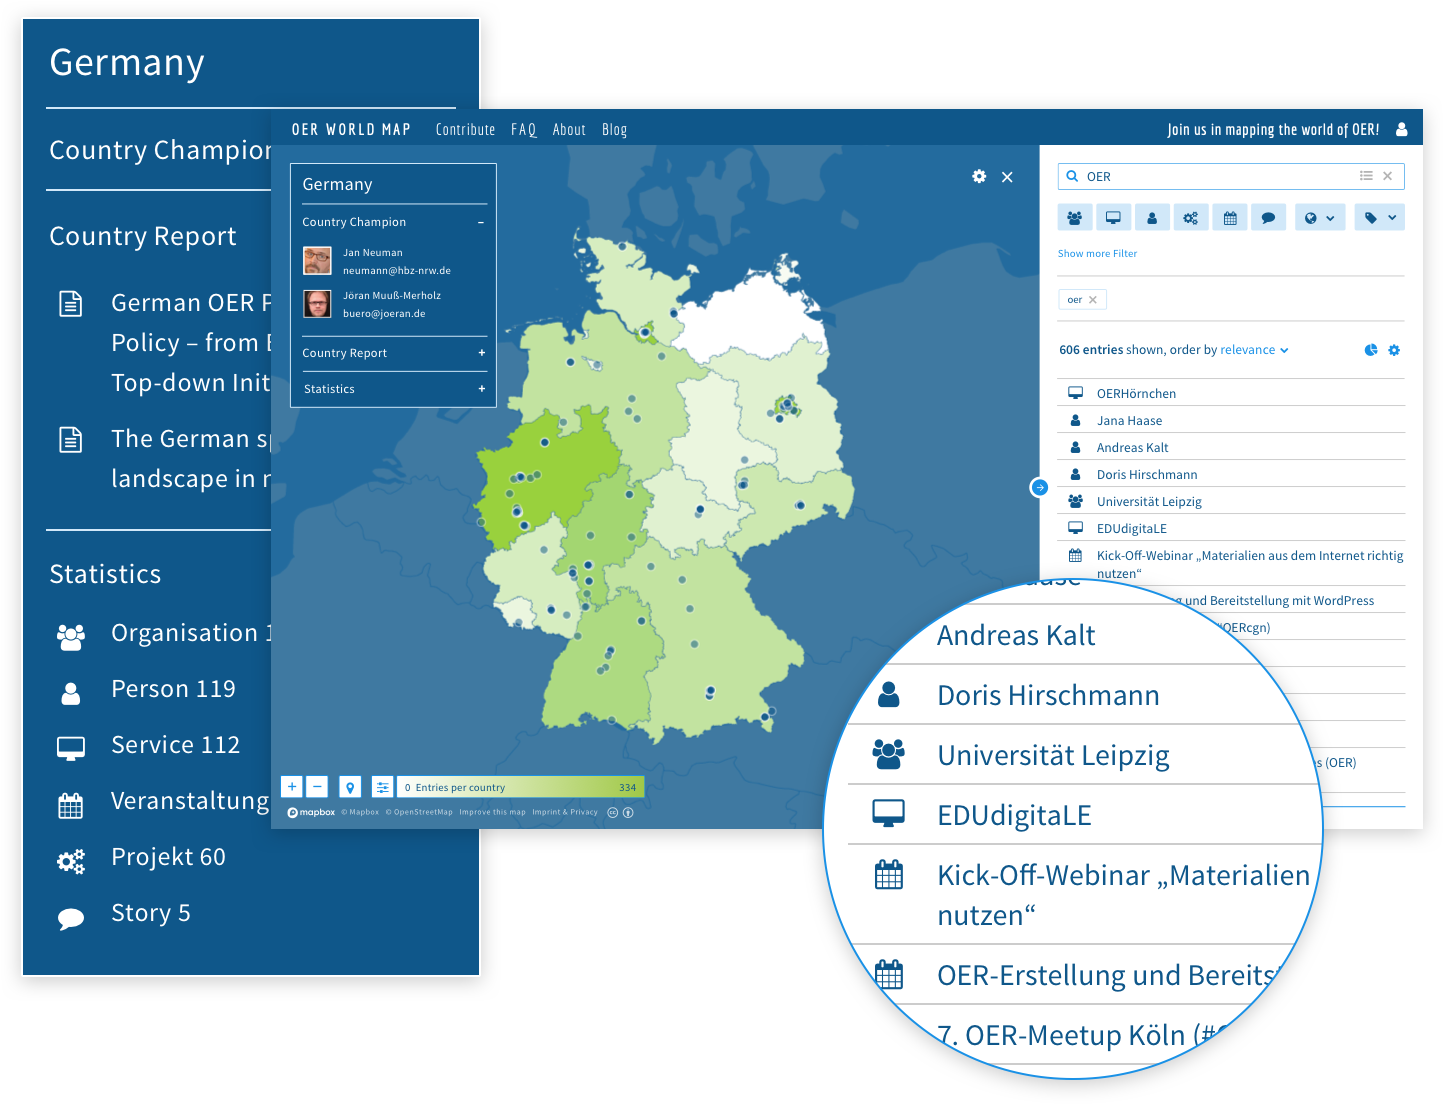Open the About menu item
Viewport: 1443px width, 1104px height.
click(569, 129)
